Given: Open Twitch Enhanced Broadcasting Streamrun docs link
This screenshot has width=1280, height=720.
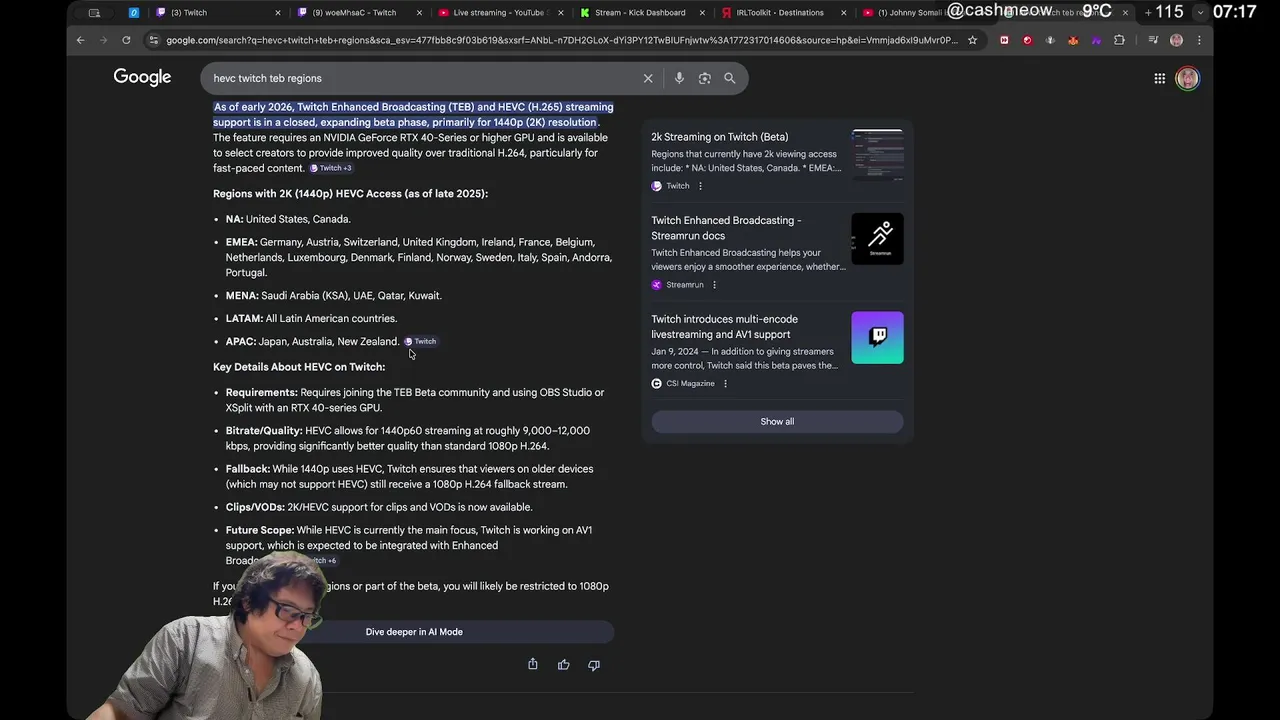Looking at the screenshot, I should coord(726,228).
